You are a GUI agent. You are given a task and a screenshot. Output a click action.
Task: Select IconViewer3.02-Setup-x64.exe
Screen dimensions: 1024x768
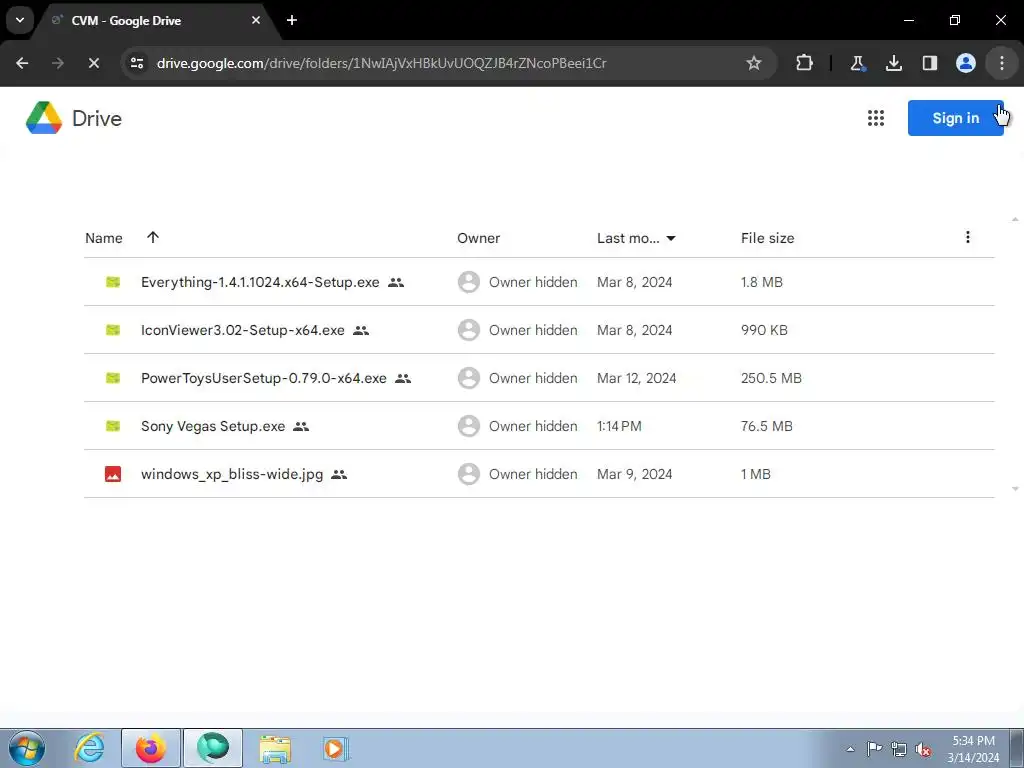point(243,330)
